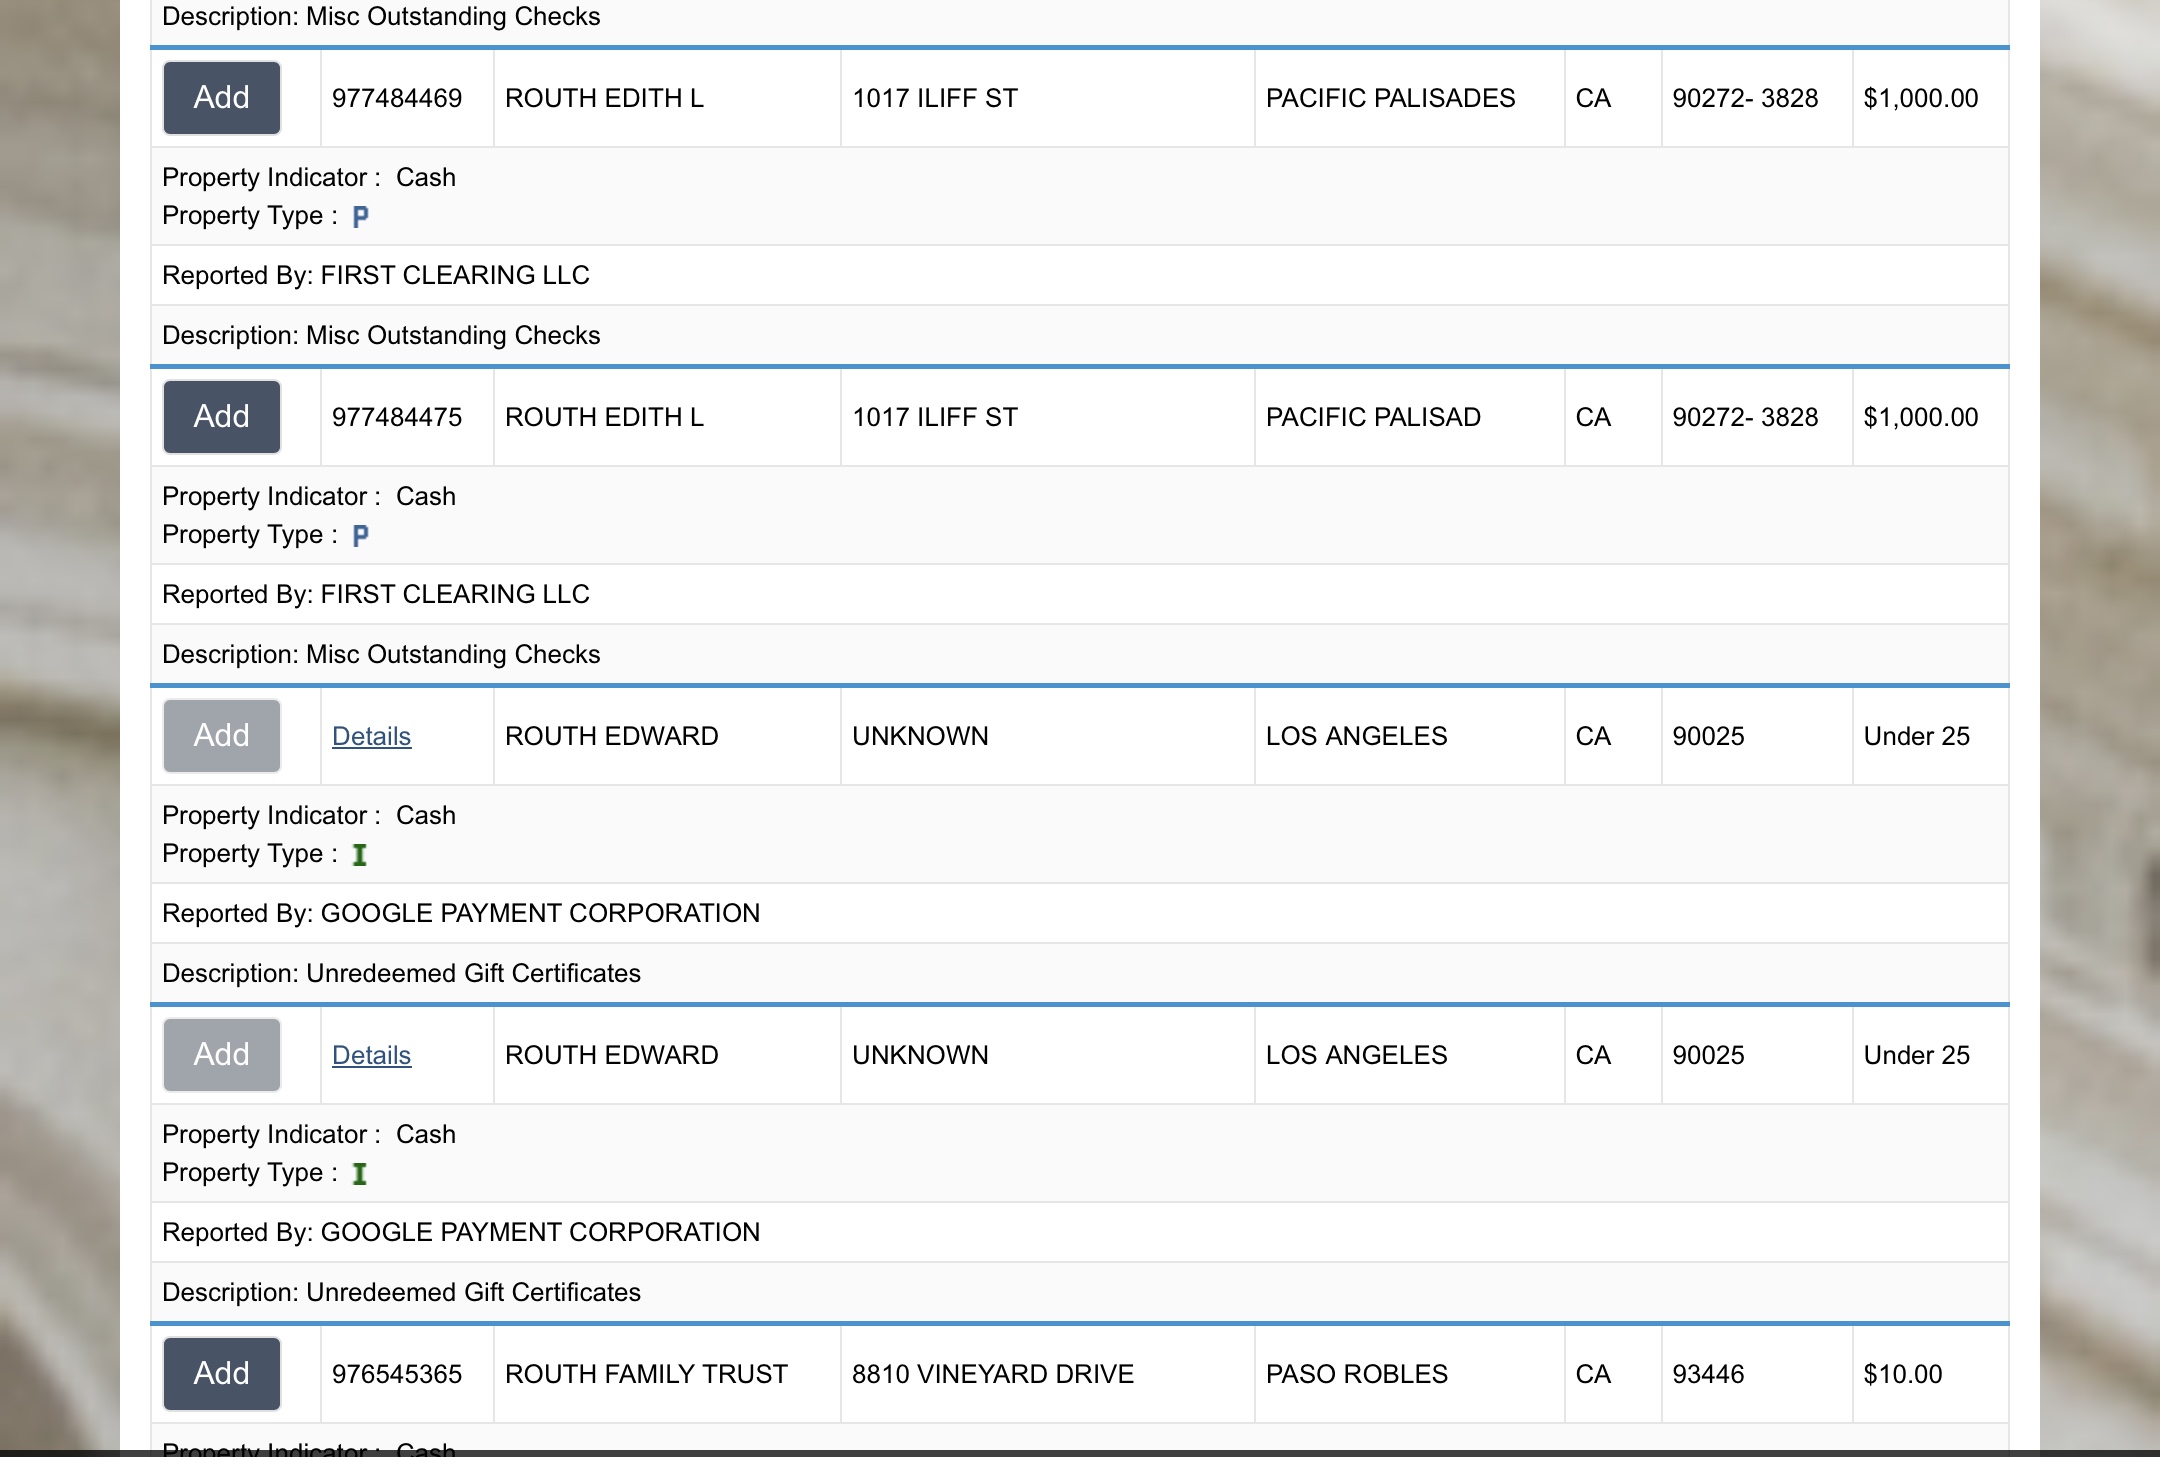
Task: Click Reported By FIRST CLEARING LLC under 977484469
Action: pos(376,275)
